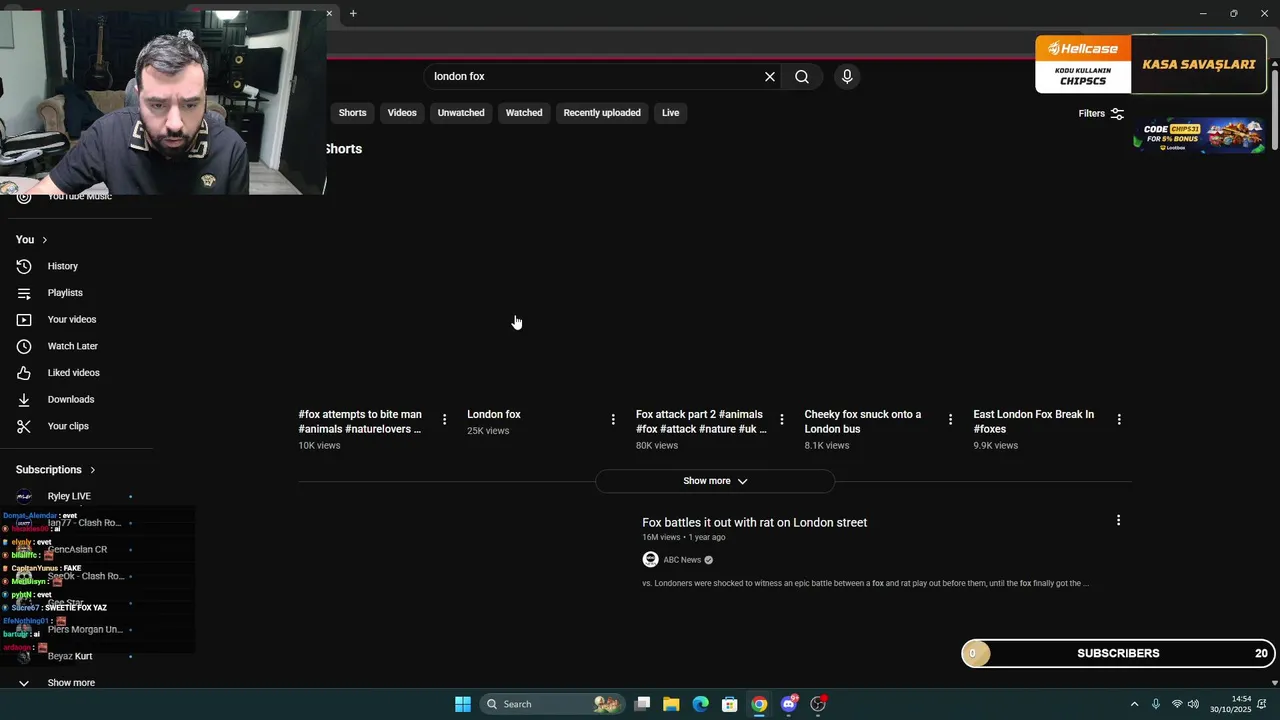This screenshot has height=720, width=1280.
Task: Open options for 'Fox attack part 2' short
Action: (x=782, y=420)
